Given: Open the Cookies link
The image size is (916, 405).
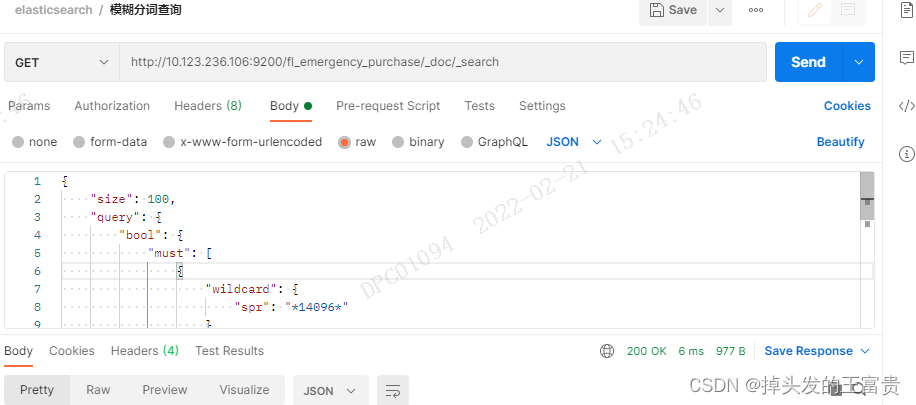Looking at the screenshot, I should (847, 106).
